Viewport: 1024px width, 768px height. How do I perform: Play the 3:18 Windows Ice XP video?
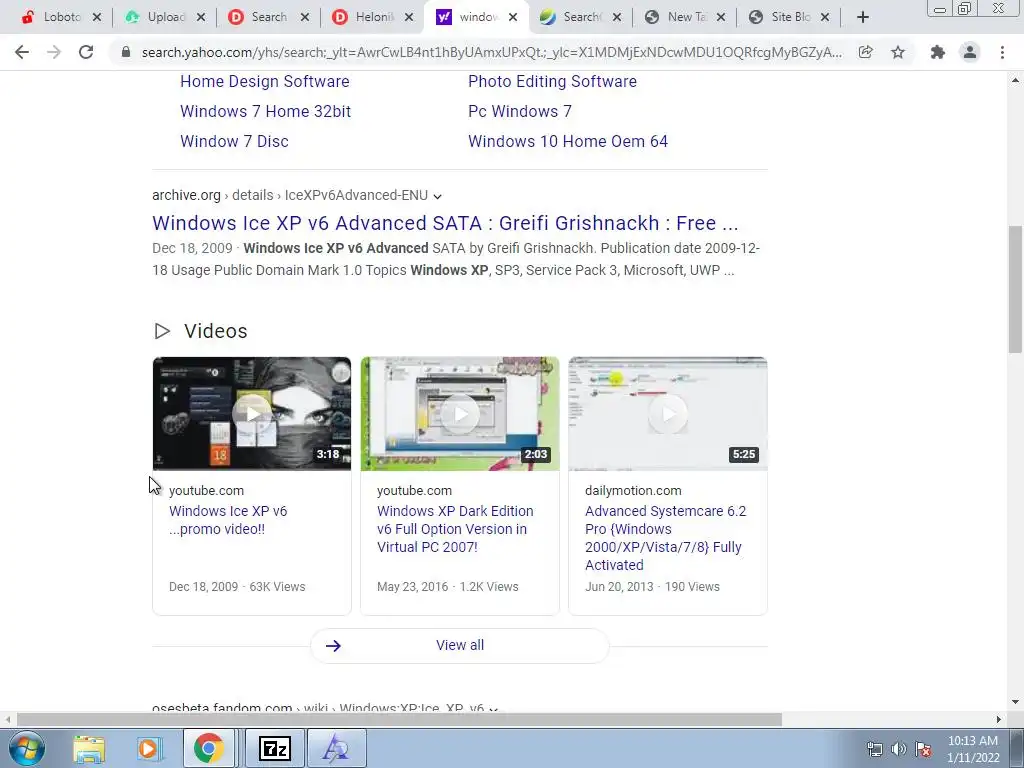point(251,413)
